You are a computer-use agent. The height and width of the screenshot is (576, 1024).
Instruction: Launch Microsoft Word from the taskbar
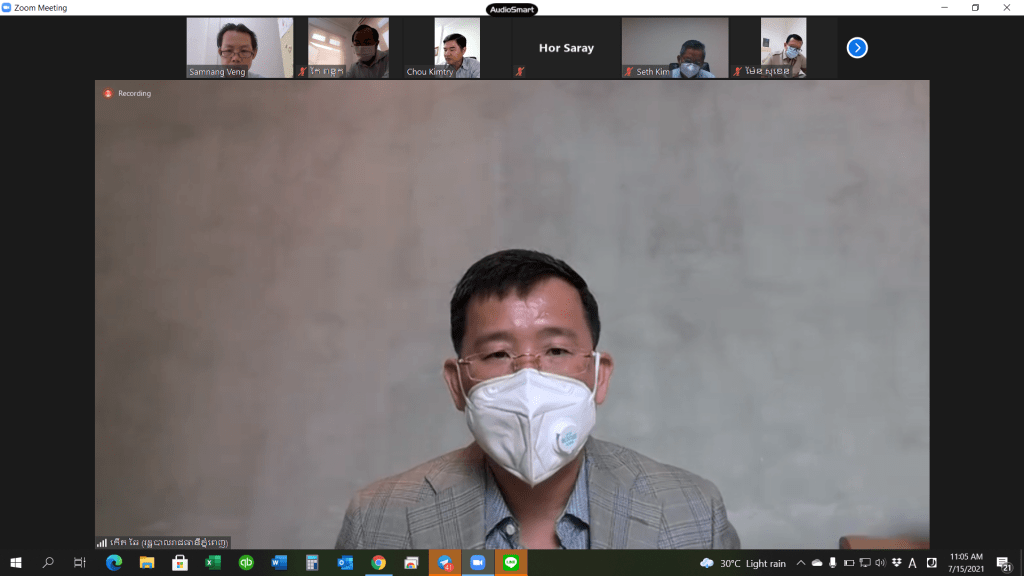click(x=279, y=563)
